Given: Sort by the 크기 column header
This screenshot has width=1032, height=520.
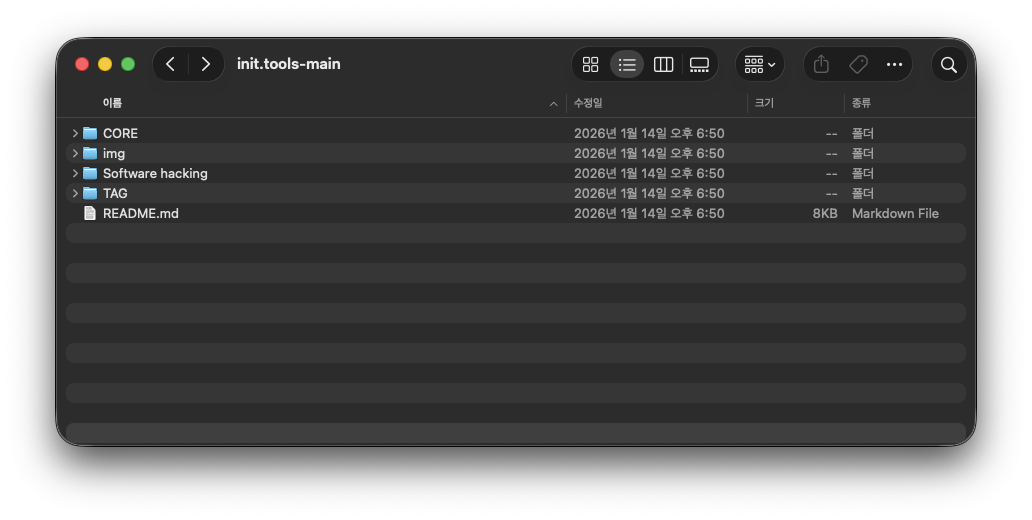Looking at the screenshot, I should click(764, 103).
